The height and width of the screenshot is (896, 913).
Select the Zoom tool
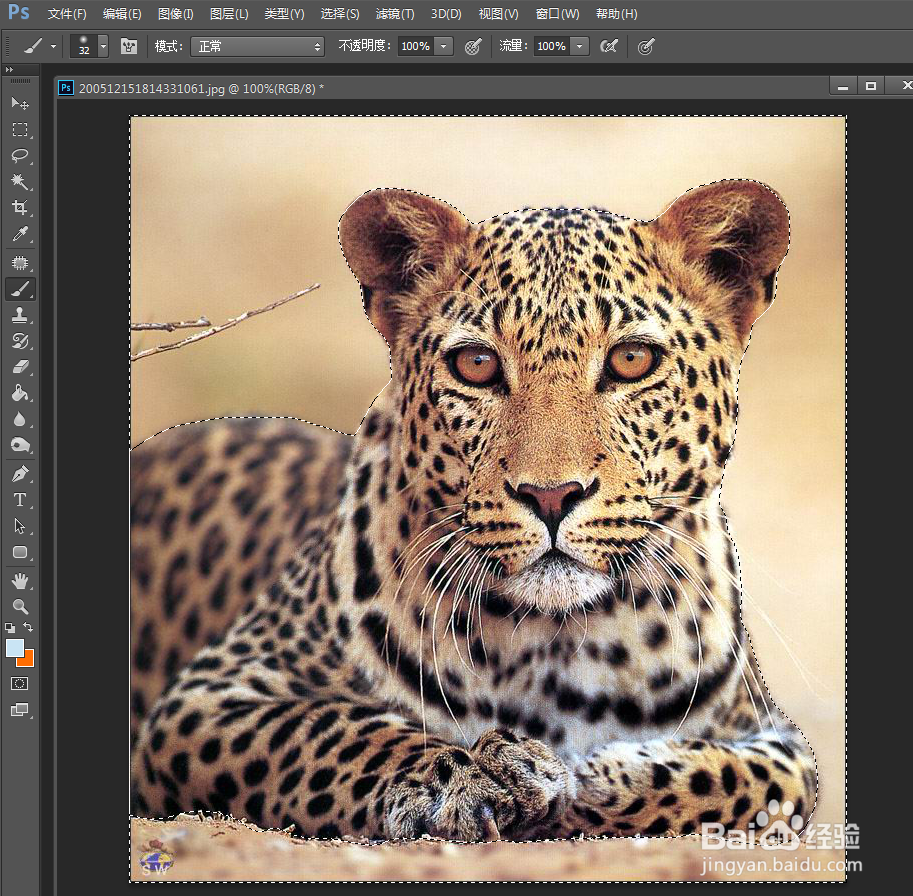point(20,607)
